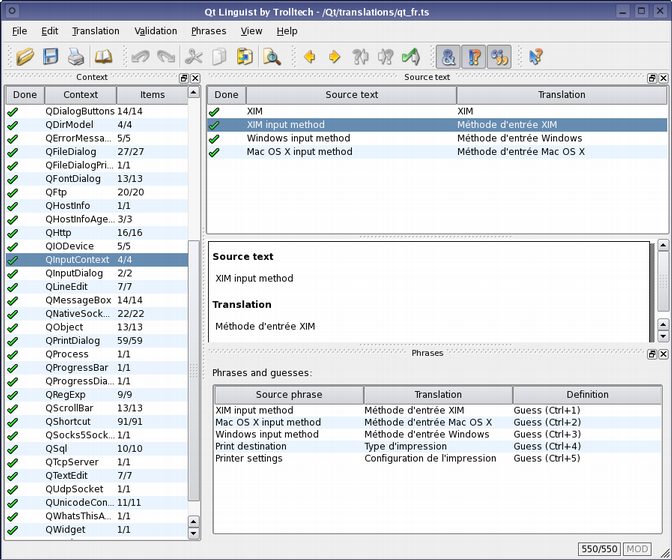672x560 pixels.
Task: Go to previous item with left arrow
Action: tap(309, 57)
